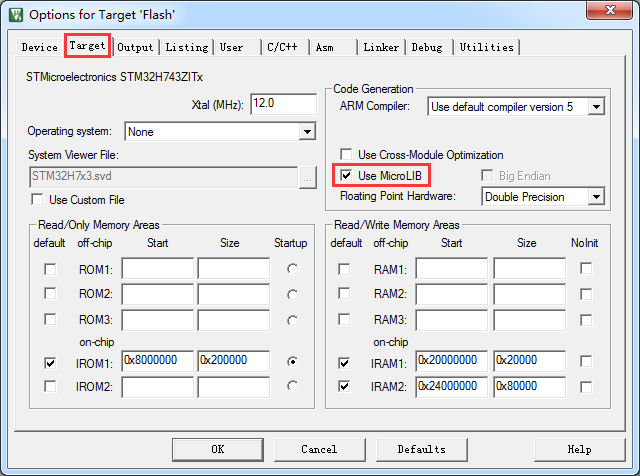640x476 pixels.
Task: Enable NoInit for RAM1
Action: point(586,268)
